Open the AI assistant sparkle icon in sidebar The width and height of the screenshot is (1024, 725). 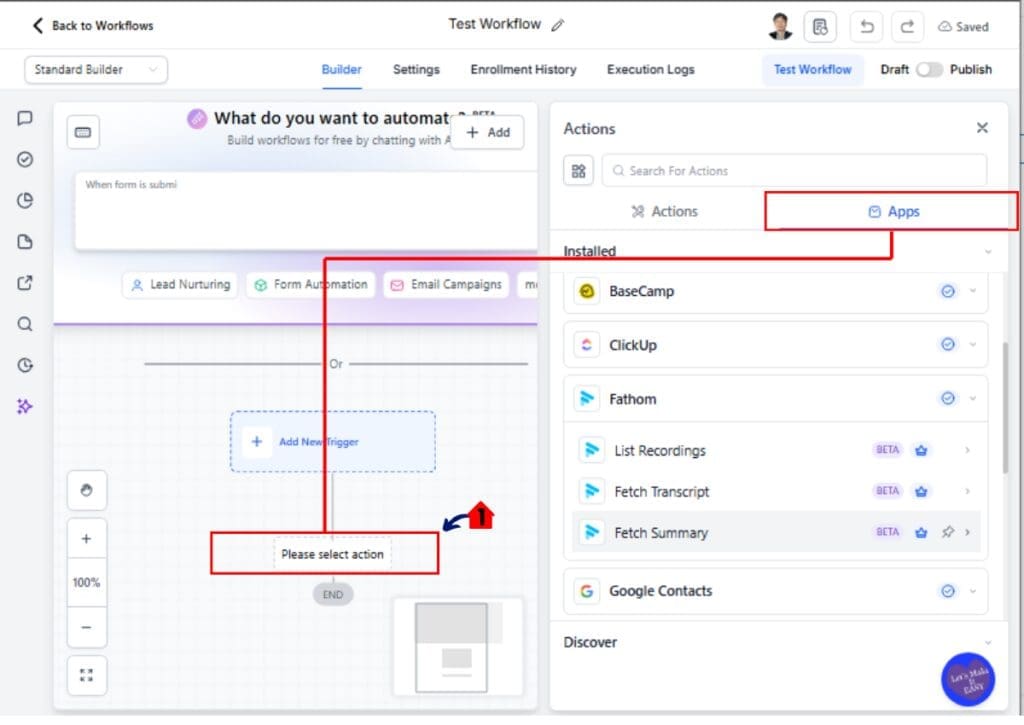click(x=25, y=406)
